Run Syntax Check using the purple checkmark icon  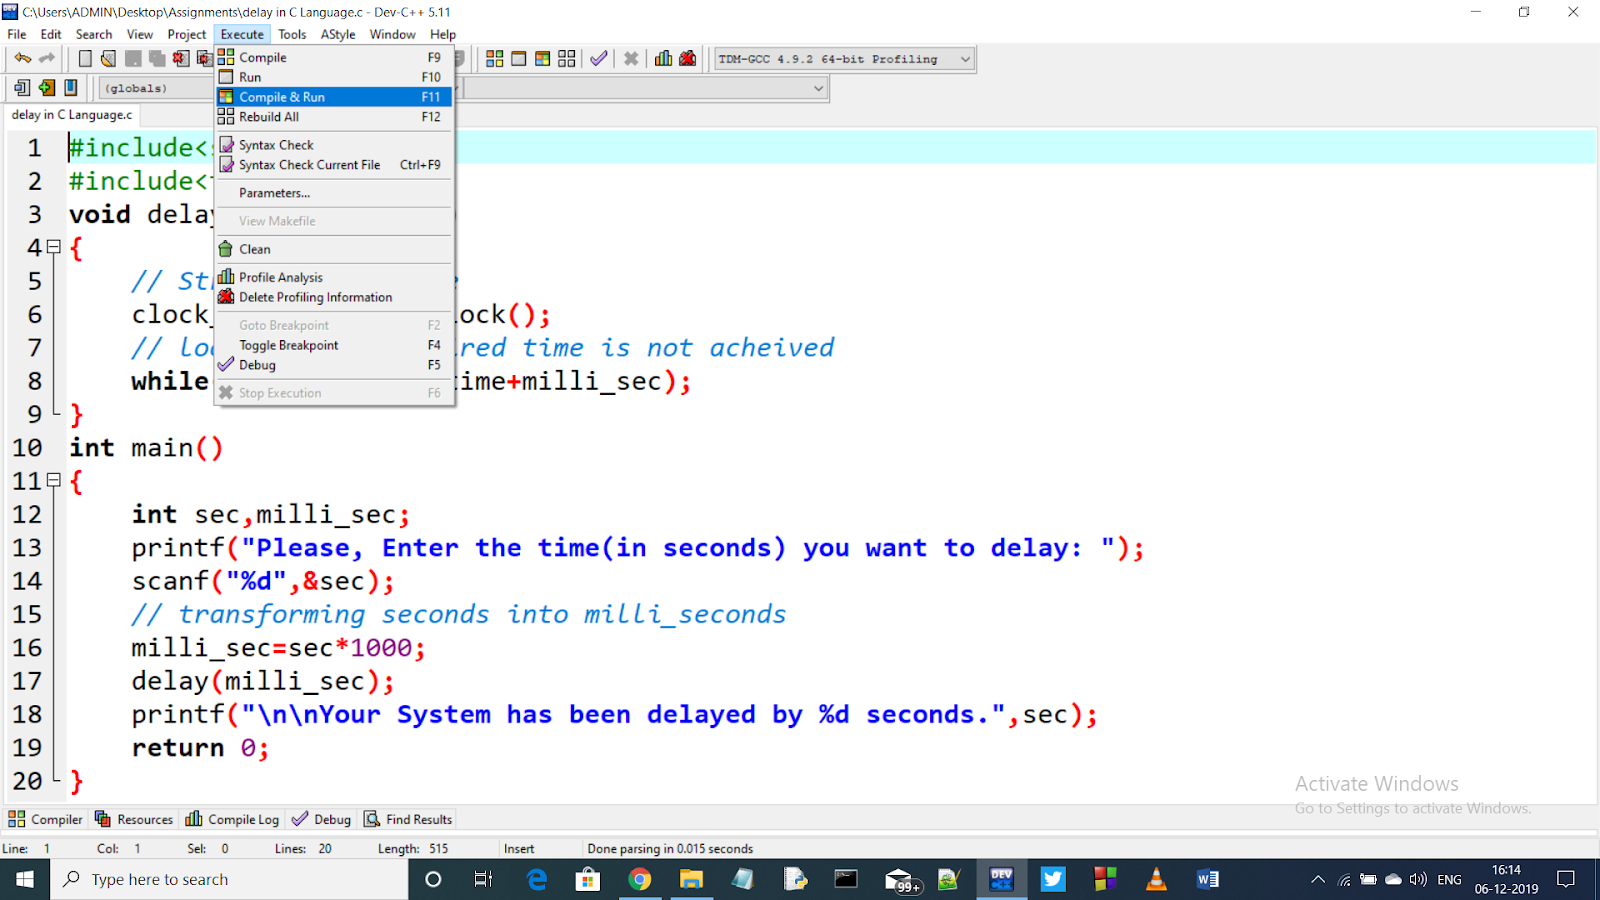point(598,58)
